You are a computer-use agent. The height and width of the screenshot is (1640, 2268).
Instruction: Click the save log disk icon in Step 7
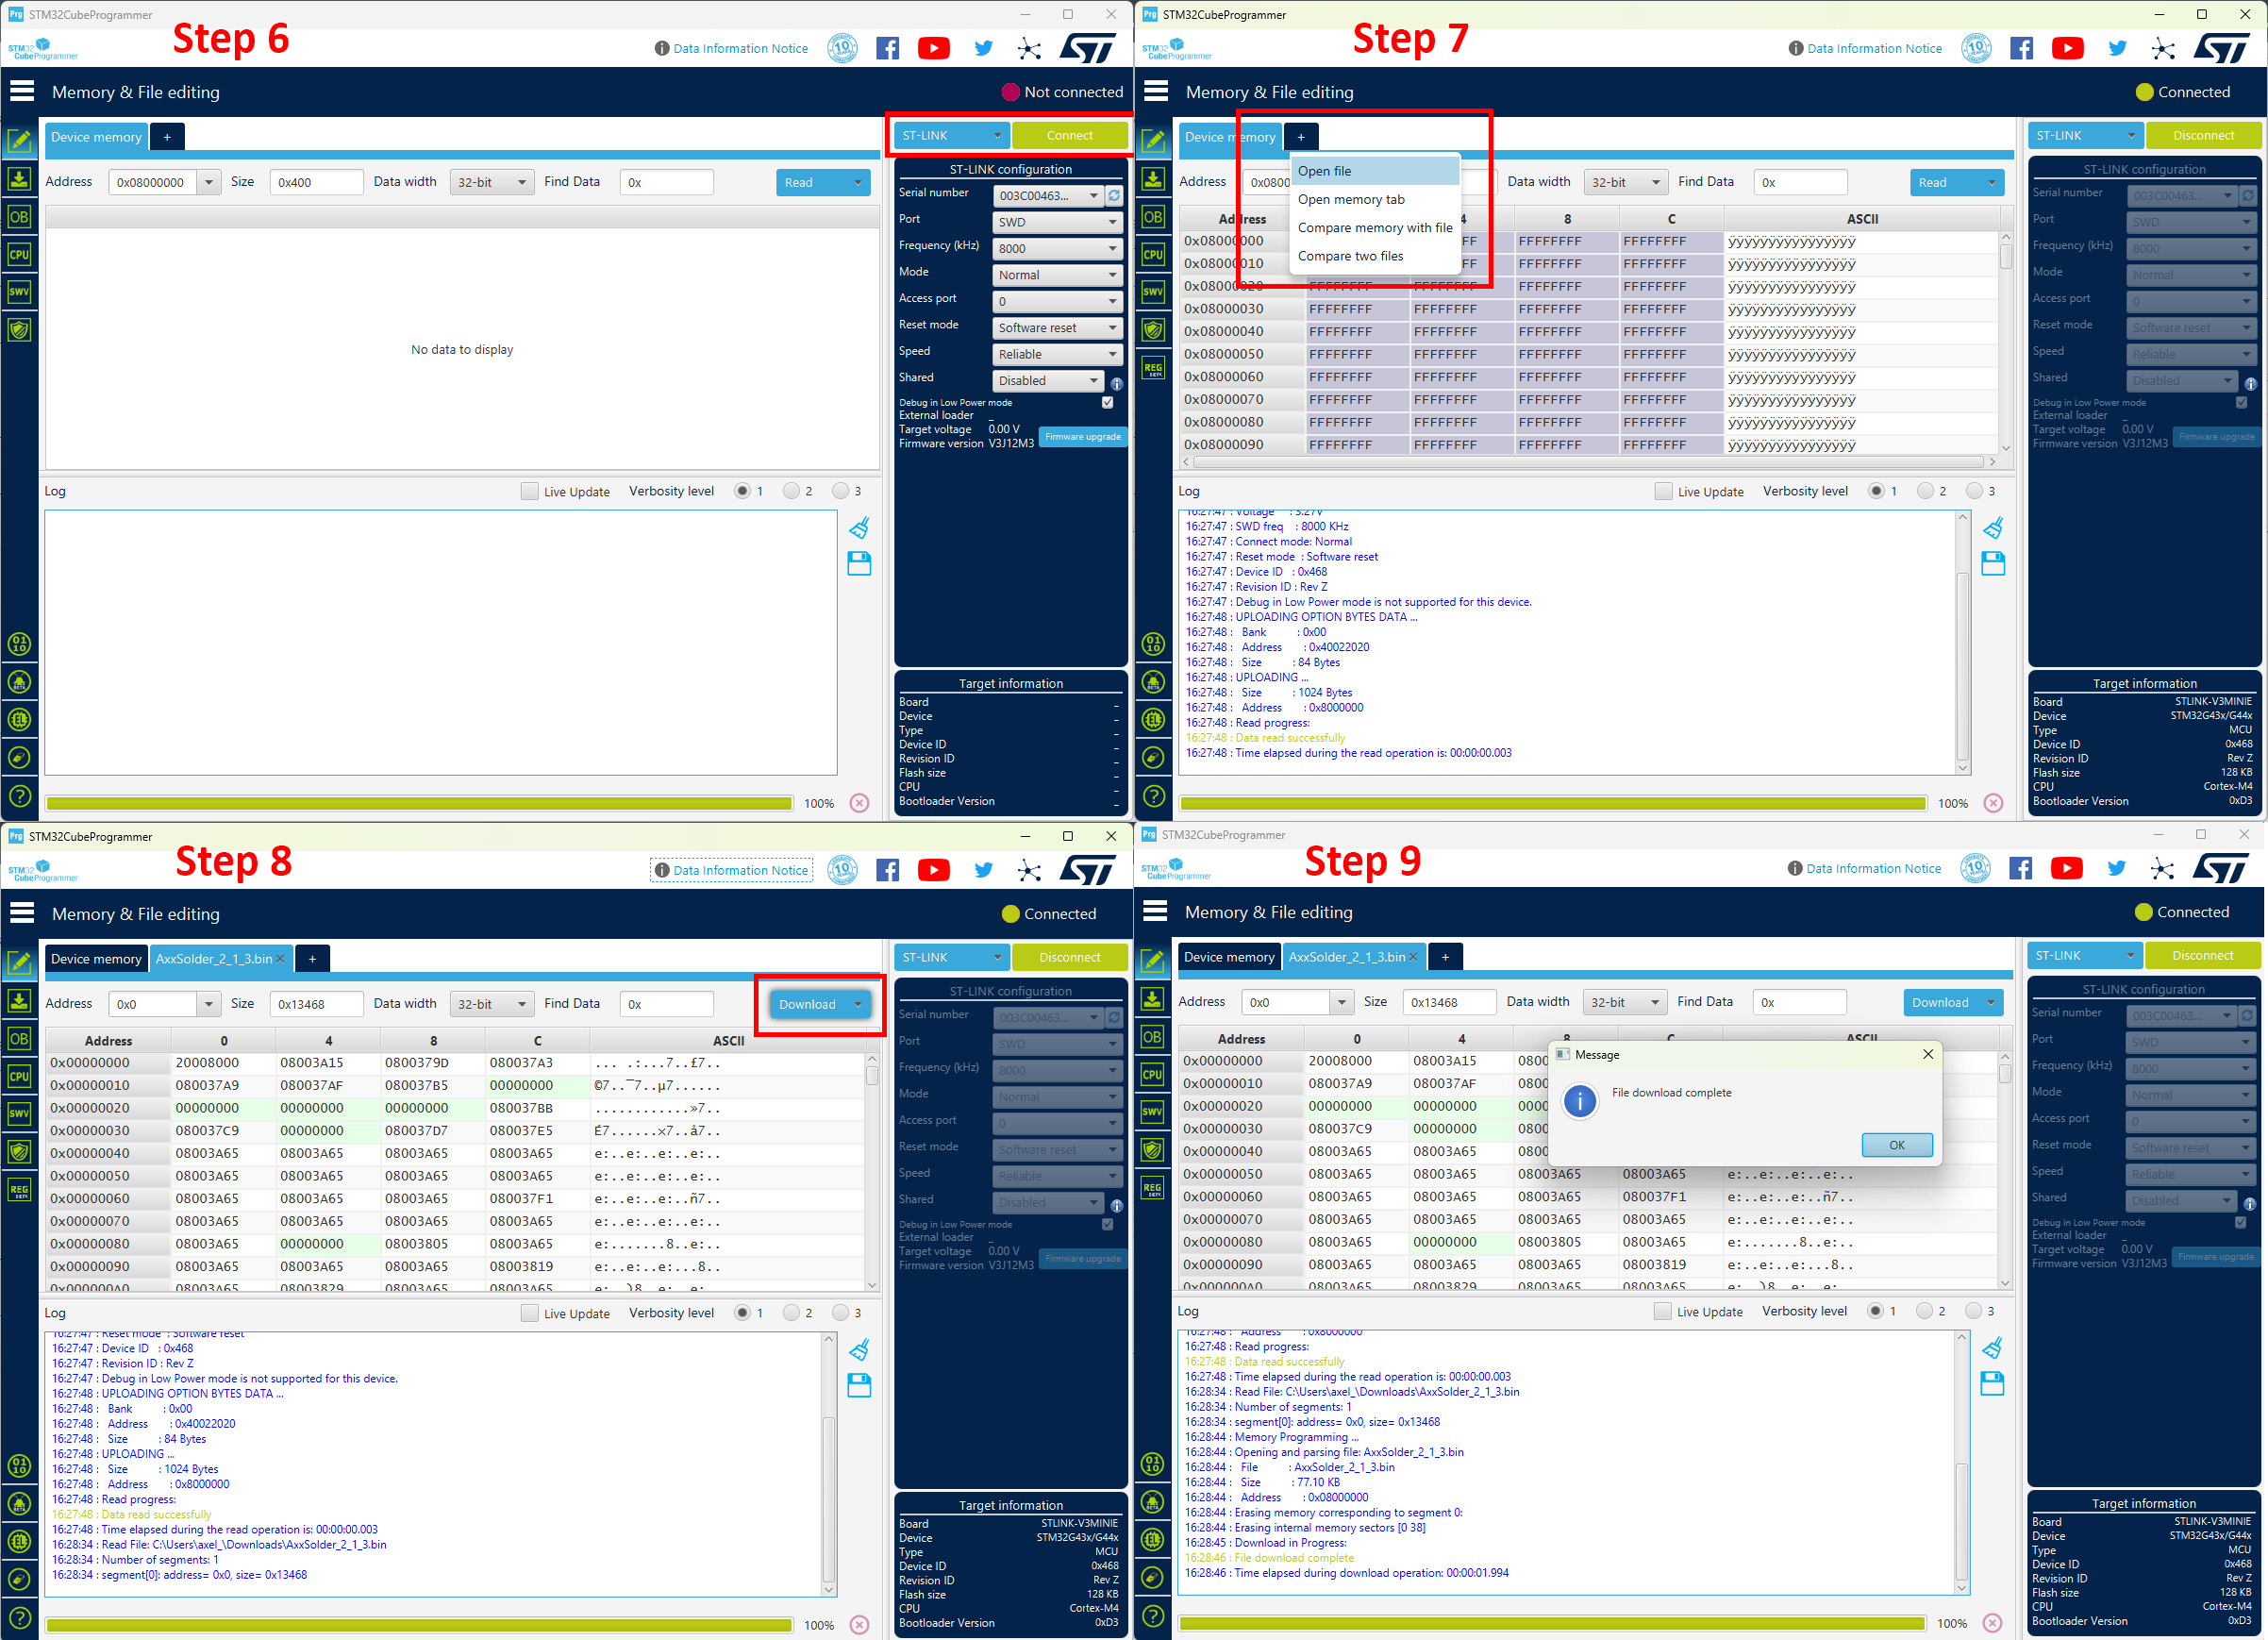click(x=1993, y=564)
